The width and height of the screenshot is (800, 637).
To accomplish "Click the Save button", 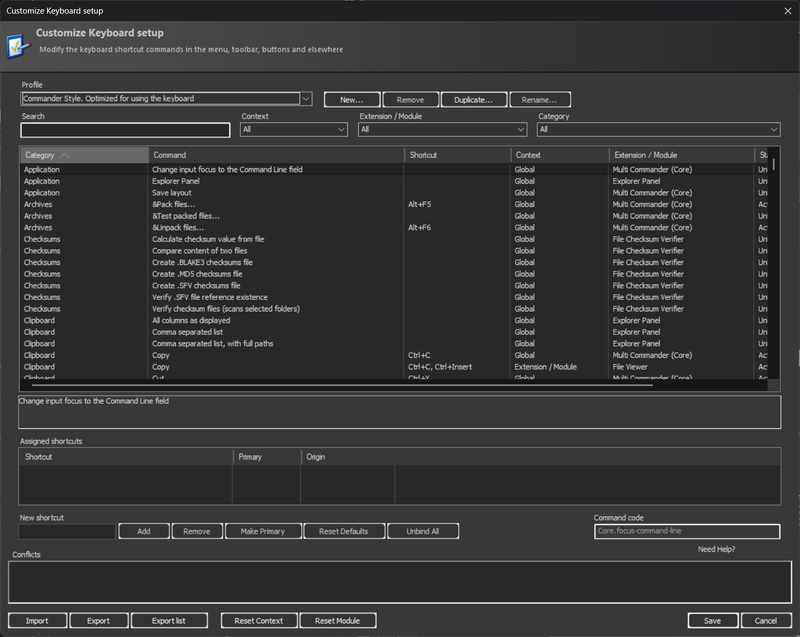I will coord(713,621).
